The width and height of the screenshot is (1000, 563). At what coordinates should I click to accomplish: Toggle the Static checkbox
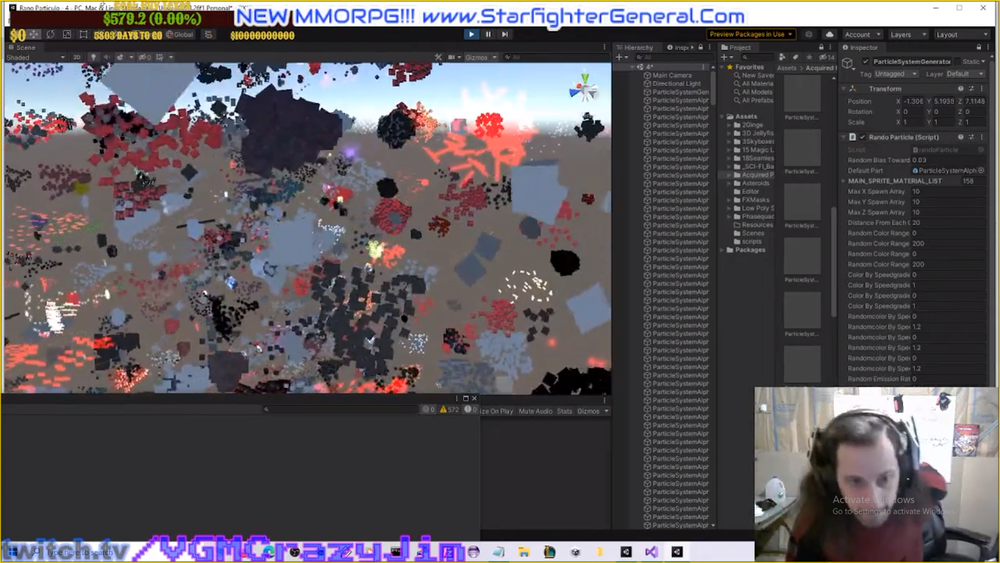958,62
